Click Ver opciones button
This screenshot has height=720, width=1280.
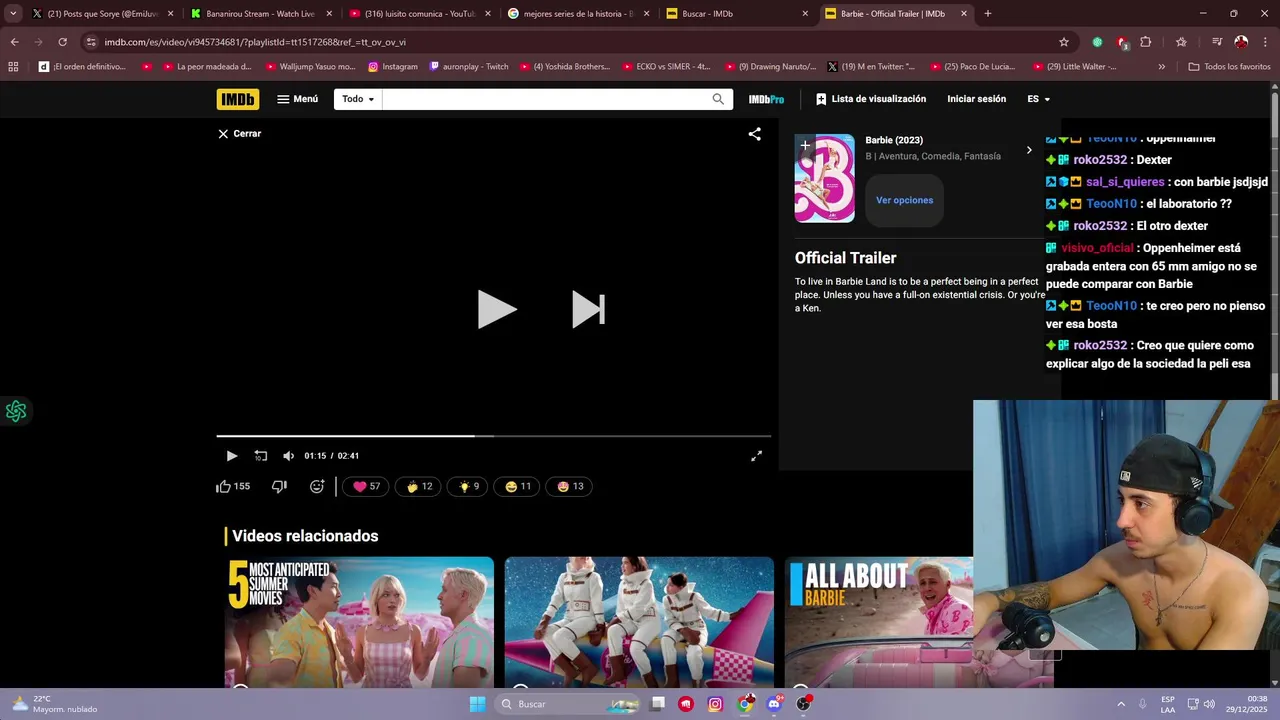coord(904,200)
